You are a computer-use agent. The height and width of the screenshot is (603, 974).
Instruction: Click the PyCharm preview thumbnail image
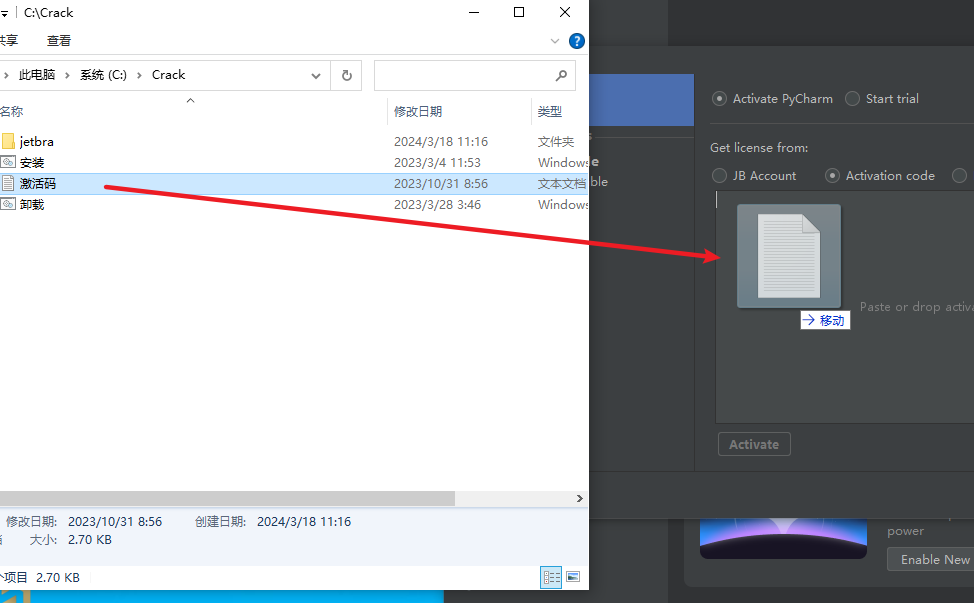pyautogui.click(x=783, y=538)
